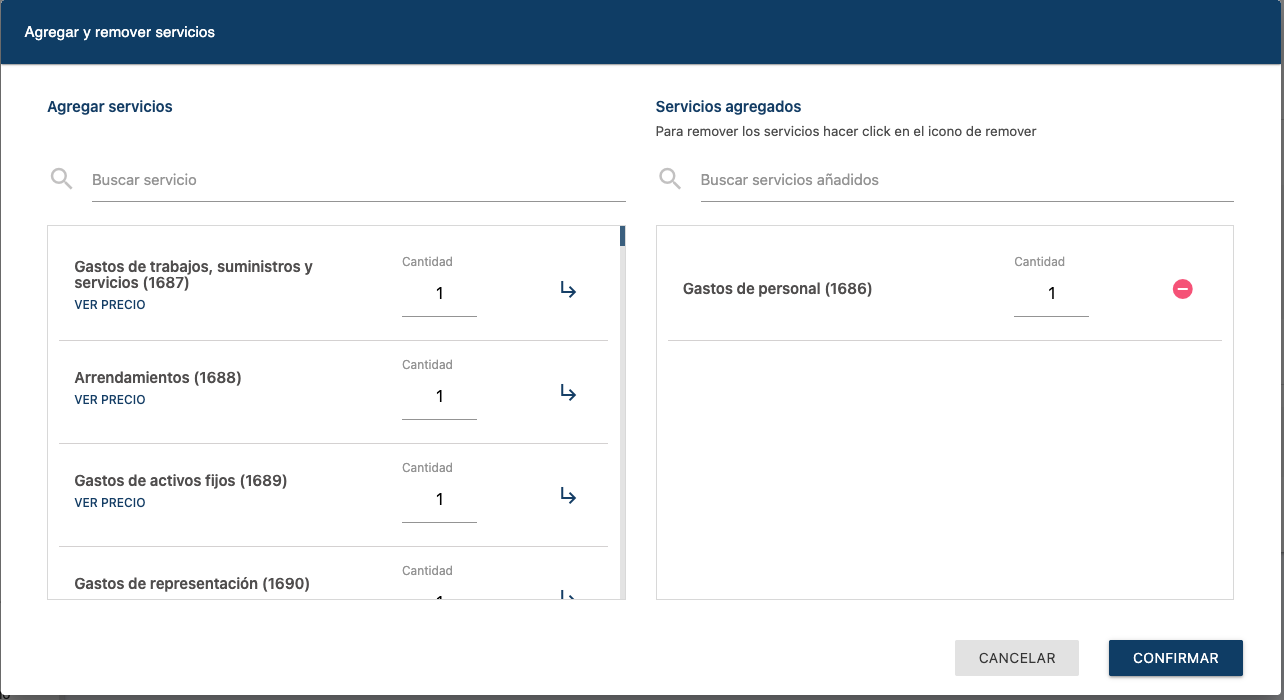Add Gastos de activos fijos service arrow
The height and width of the screenshot is (700, 1284).
click(x=568, y=496)
